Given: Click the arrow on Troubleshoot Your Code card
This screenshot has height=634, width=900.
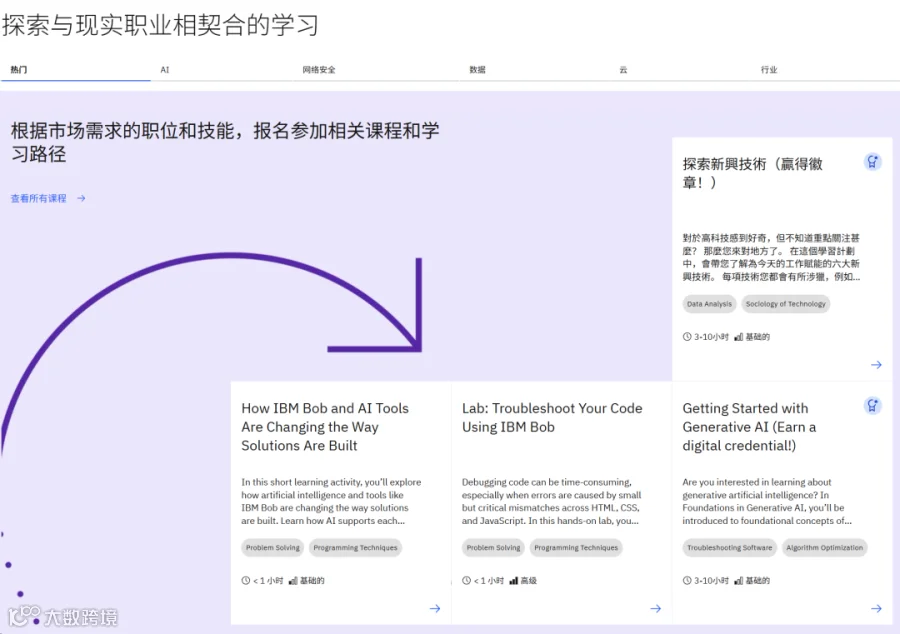Looking at the screenshot, I should [655, 609].
